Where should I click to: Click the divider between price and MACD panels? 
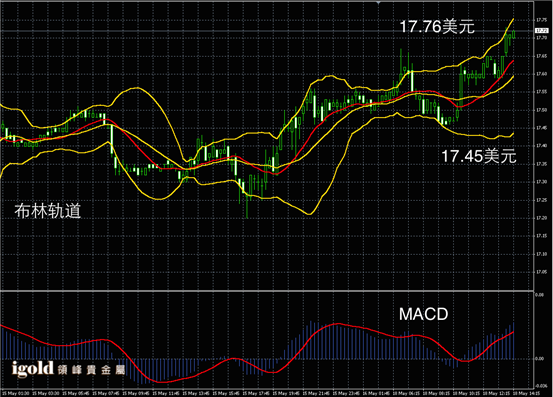point(267,291)
